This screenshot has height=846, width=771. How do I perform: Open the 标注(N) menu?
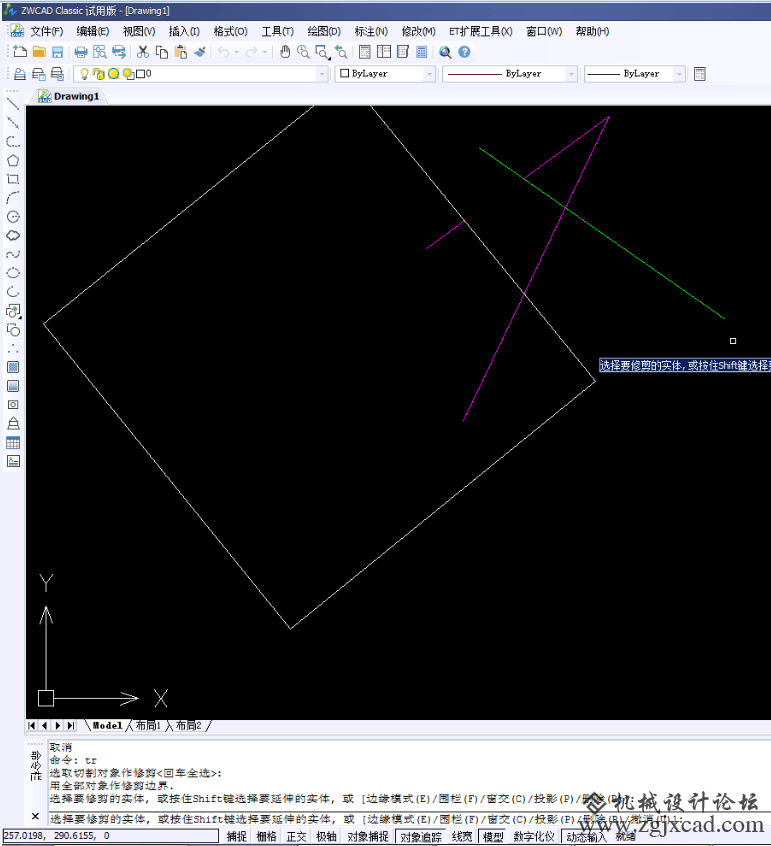tap(371, 31)
